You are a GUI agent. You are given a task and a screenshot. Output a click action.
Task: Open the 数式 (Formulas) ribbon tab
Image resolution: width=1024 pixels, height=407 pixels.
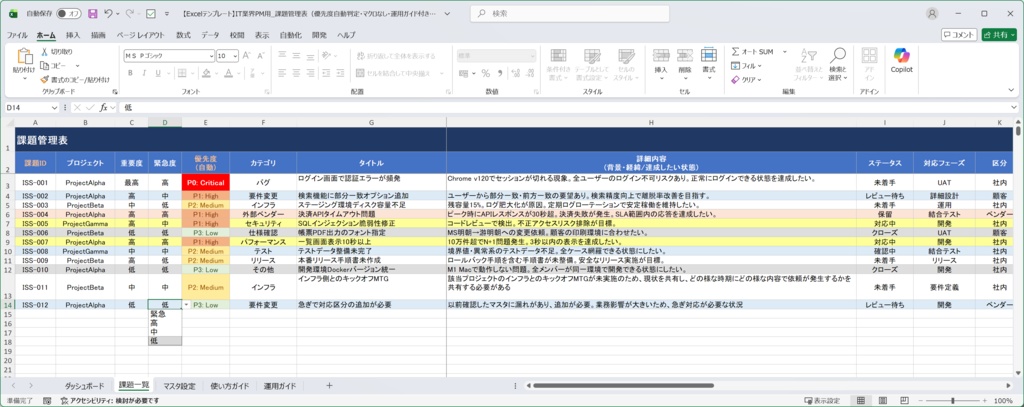tap(184, 35)
